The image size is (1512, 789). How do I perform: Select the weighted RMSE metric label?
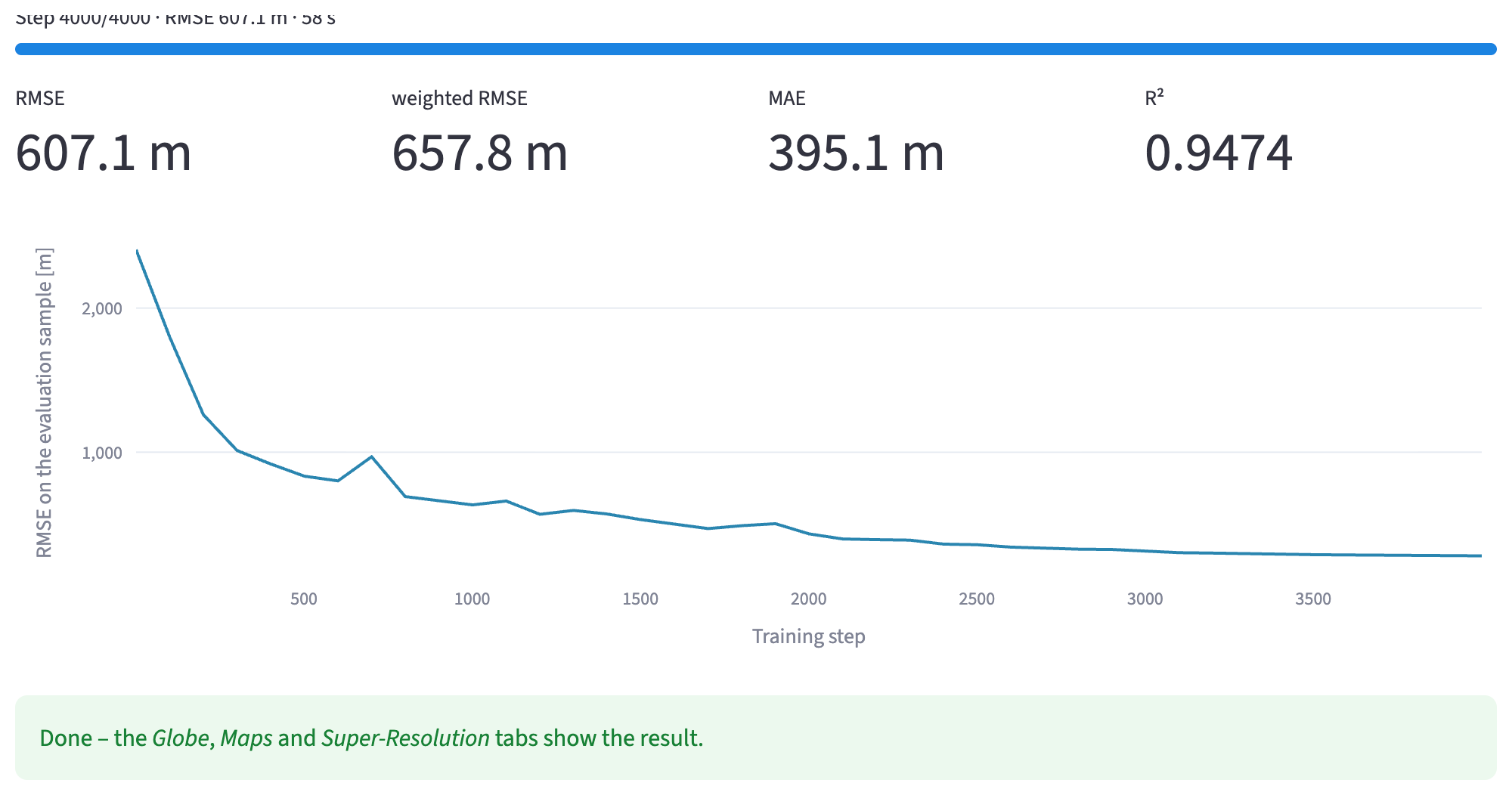pyautogui.click(x=459, y=98)
